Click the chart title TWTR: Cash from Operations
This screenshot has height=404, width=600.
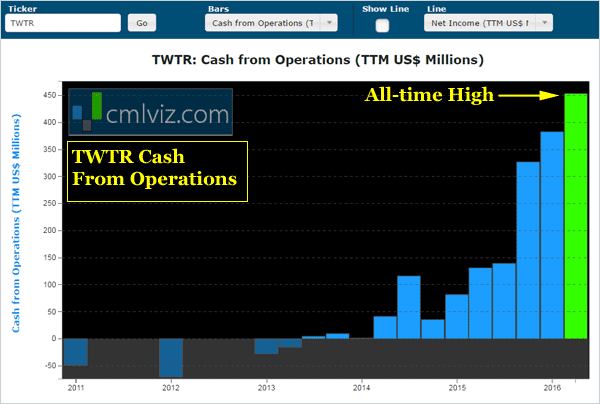coord(318,60)
